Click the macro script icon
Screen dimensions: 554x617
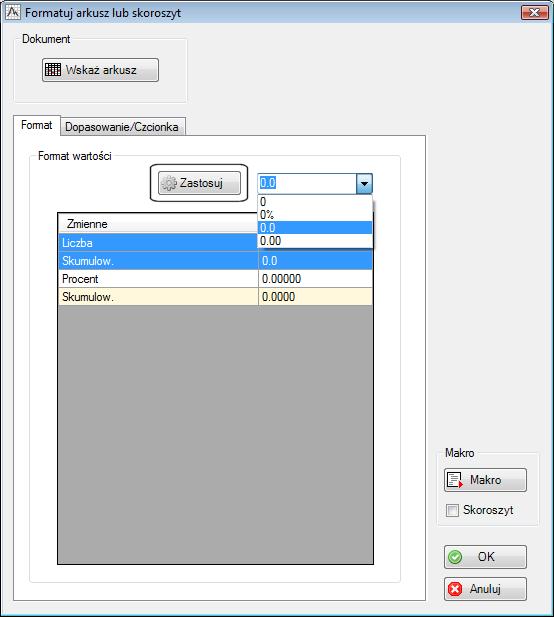click(455, 480)
